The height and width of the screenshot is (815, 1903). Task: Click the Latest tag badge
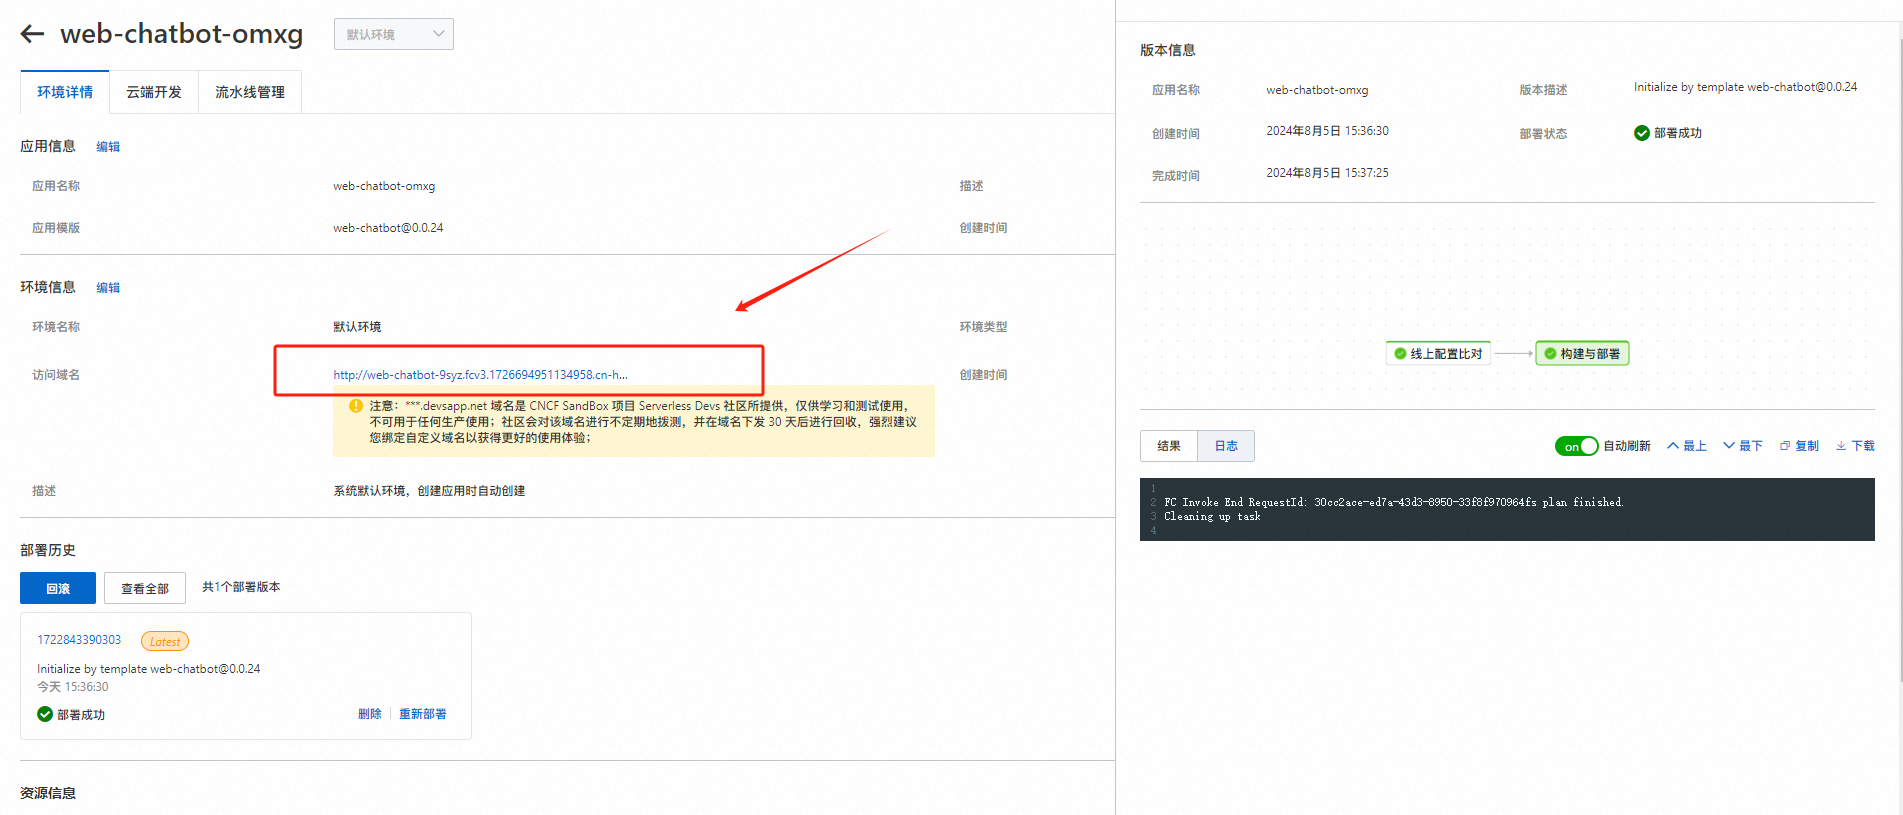(x=165, y=641)
